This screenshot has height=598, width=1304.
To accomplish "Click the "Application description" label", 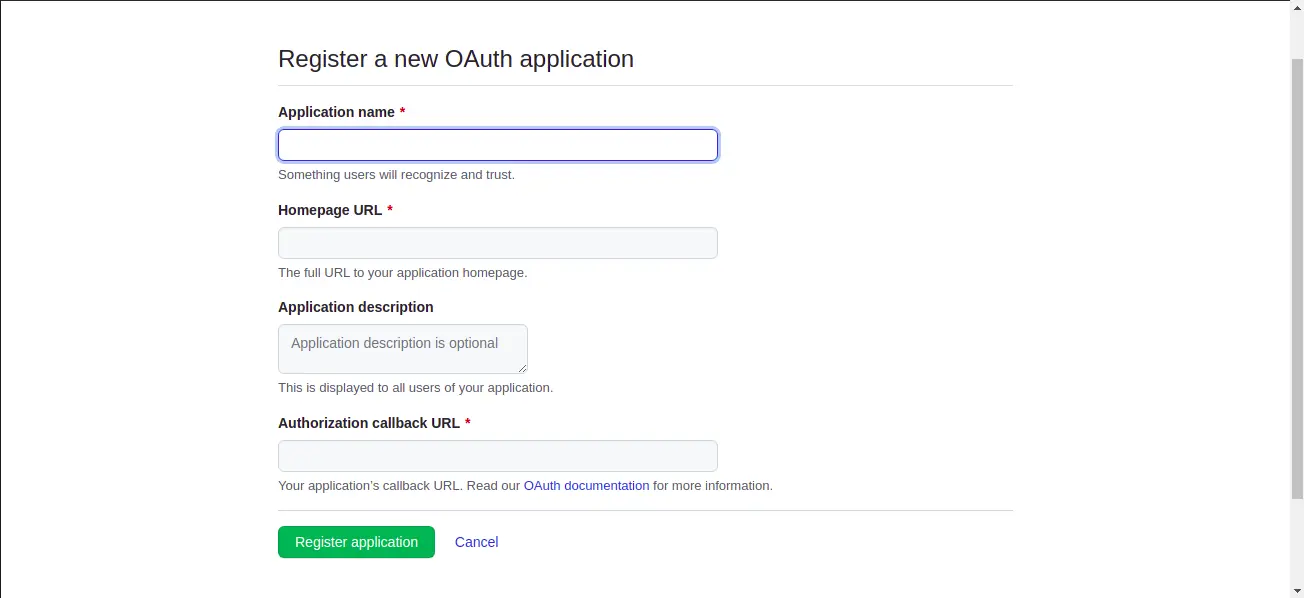I will 356,307.
